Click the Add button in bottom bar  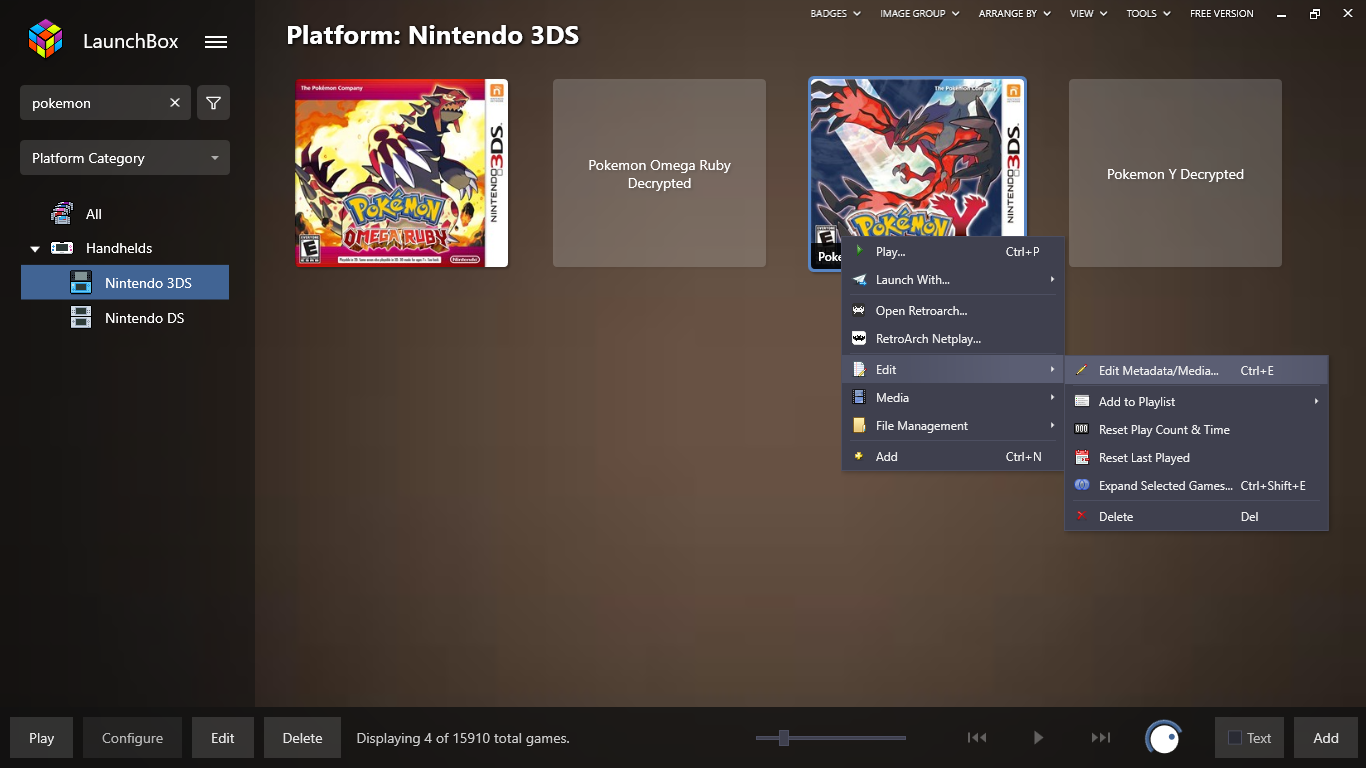[x=1326, y=738]
